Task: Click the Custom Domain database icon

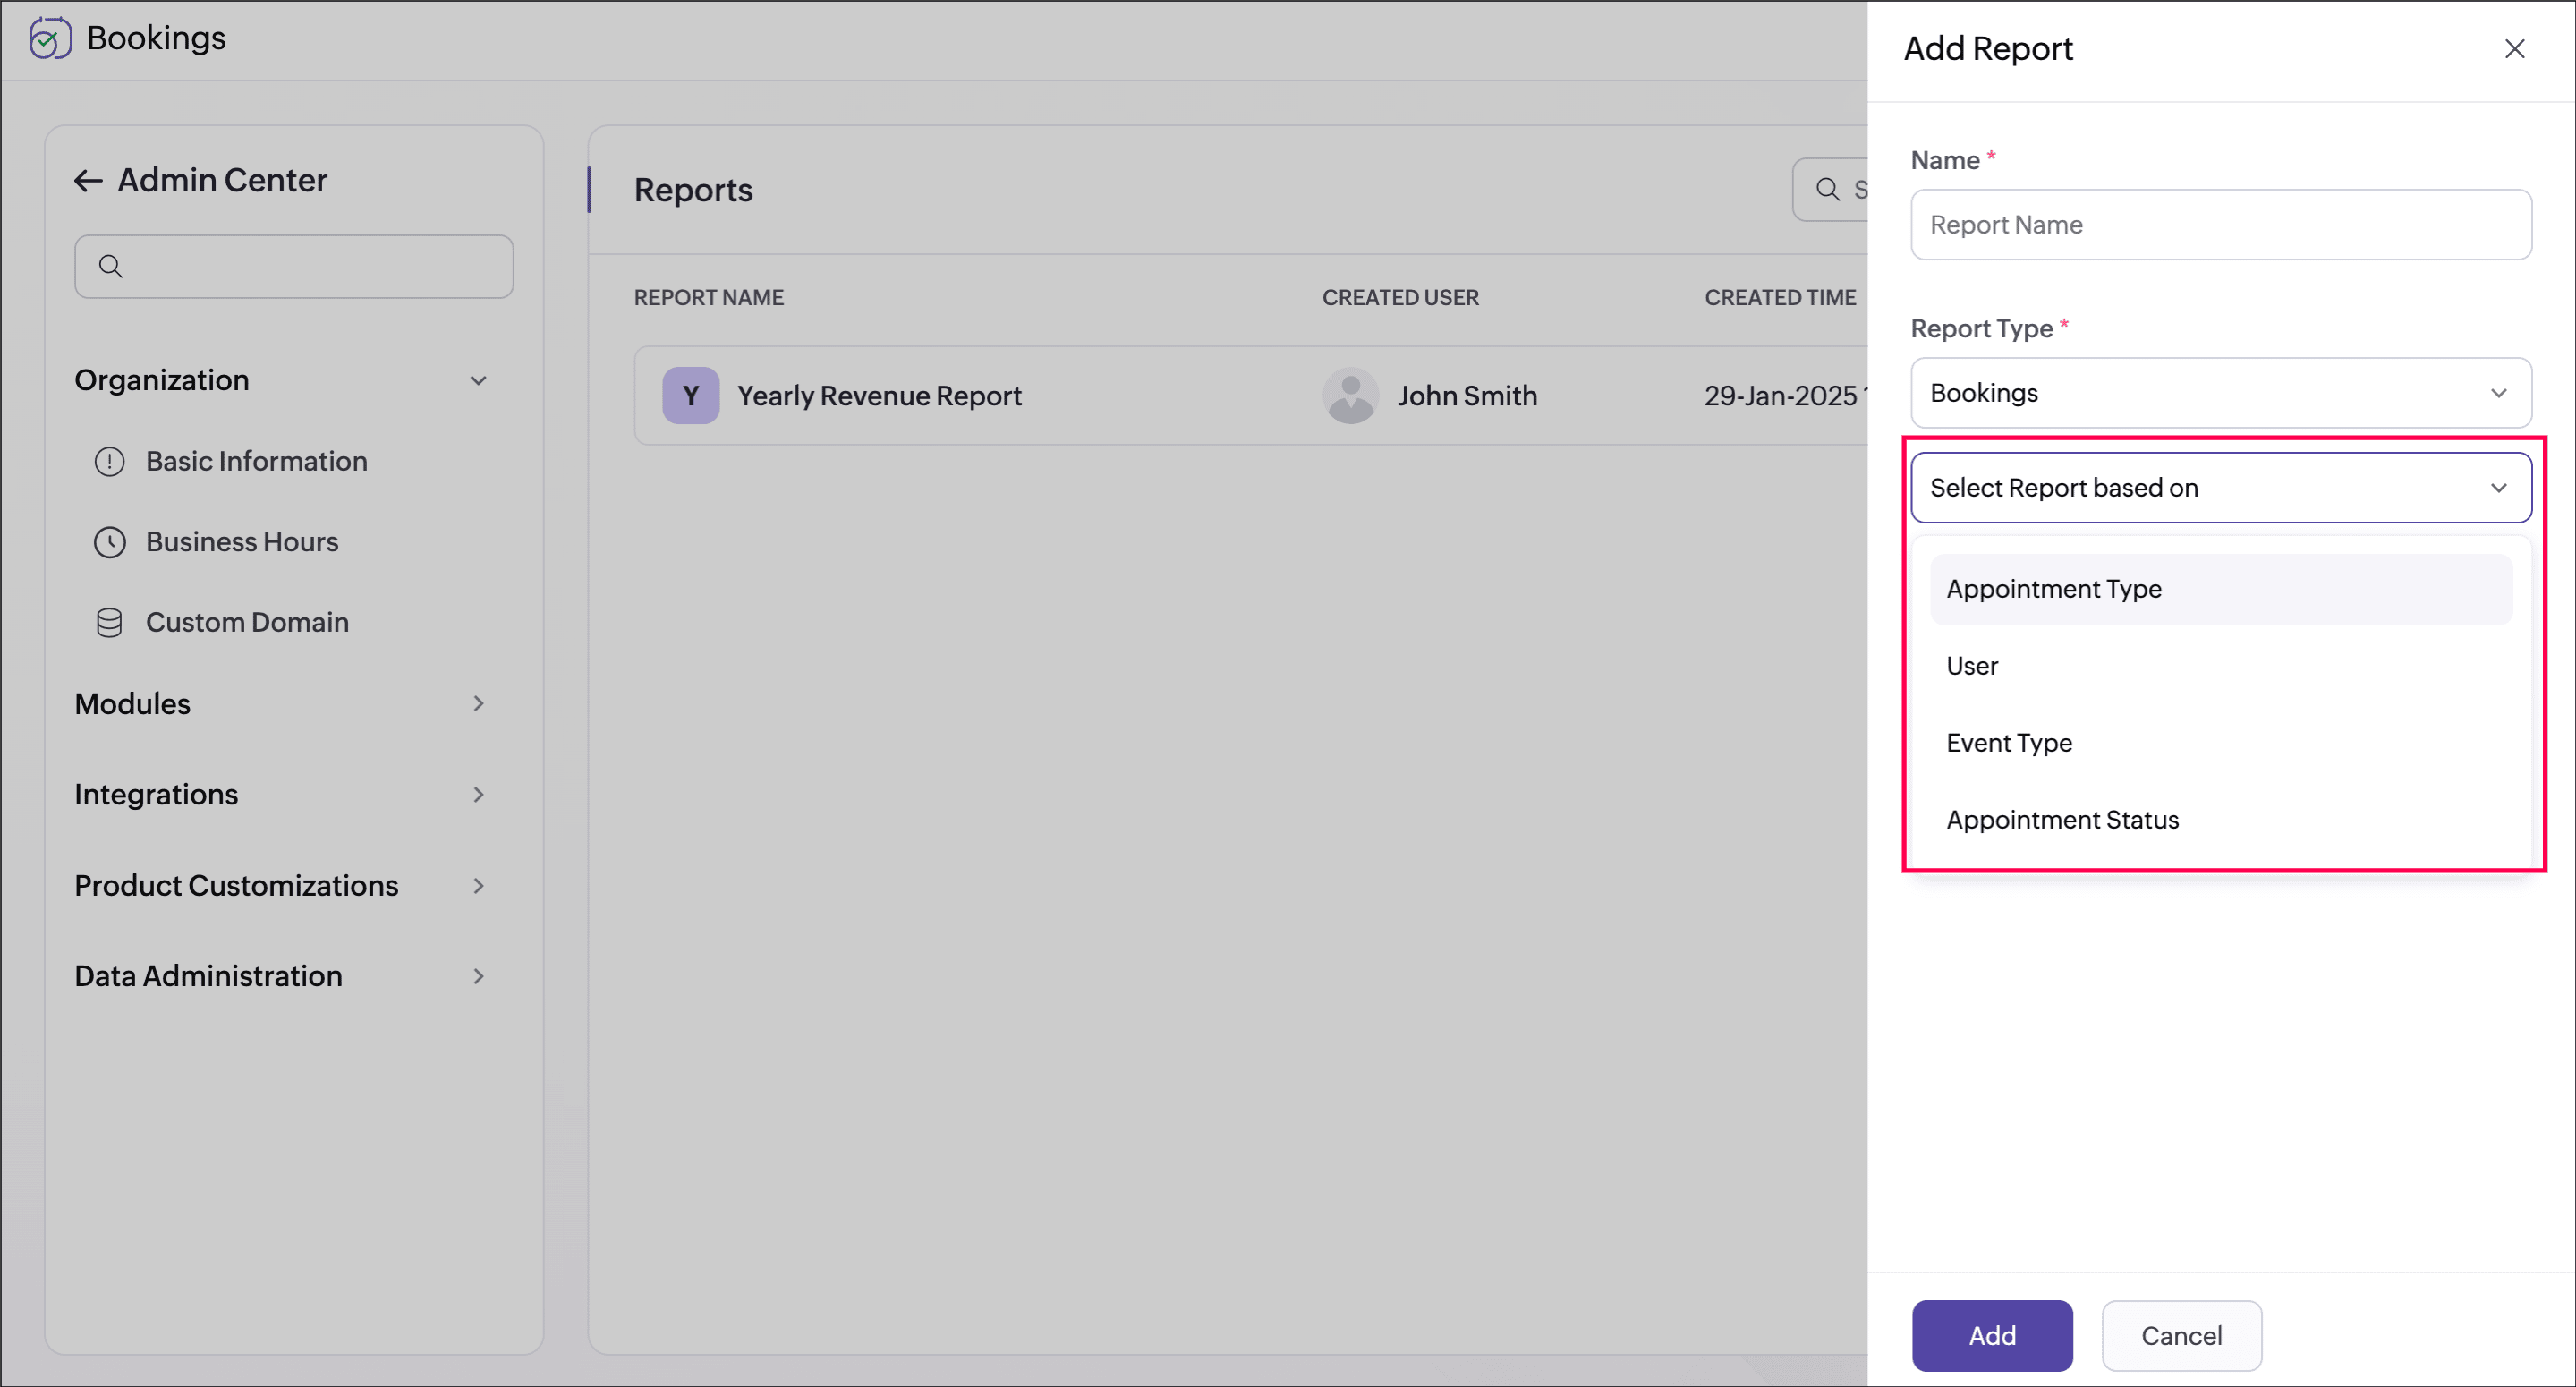Action: (x=109, y=623)
